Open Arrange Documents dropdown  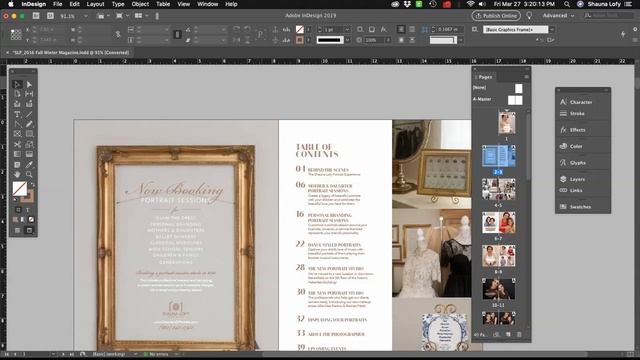coord(140,16)
